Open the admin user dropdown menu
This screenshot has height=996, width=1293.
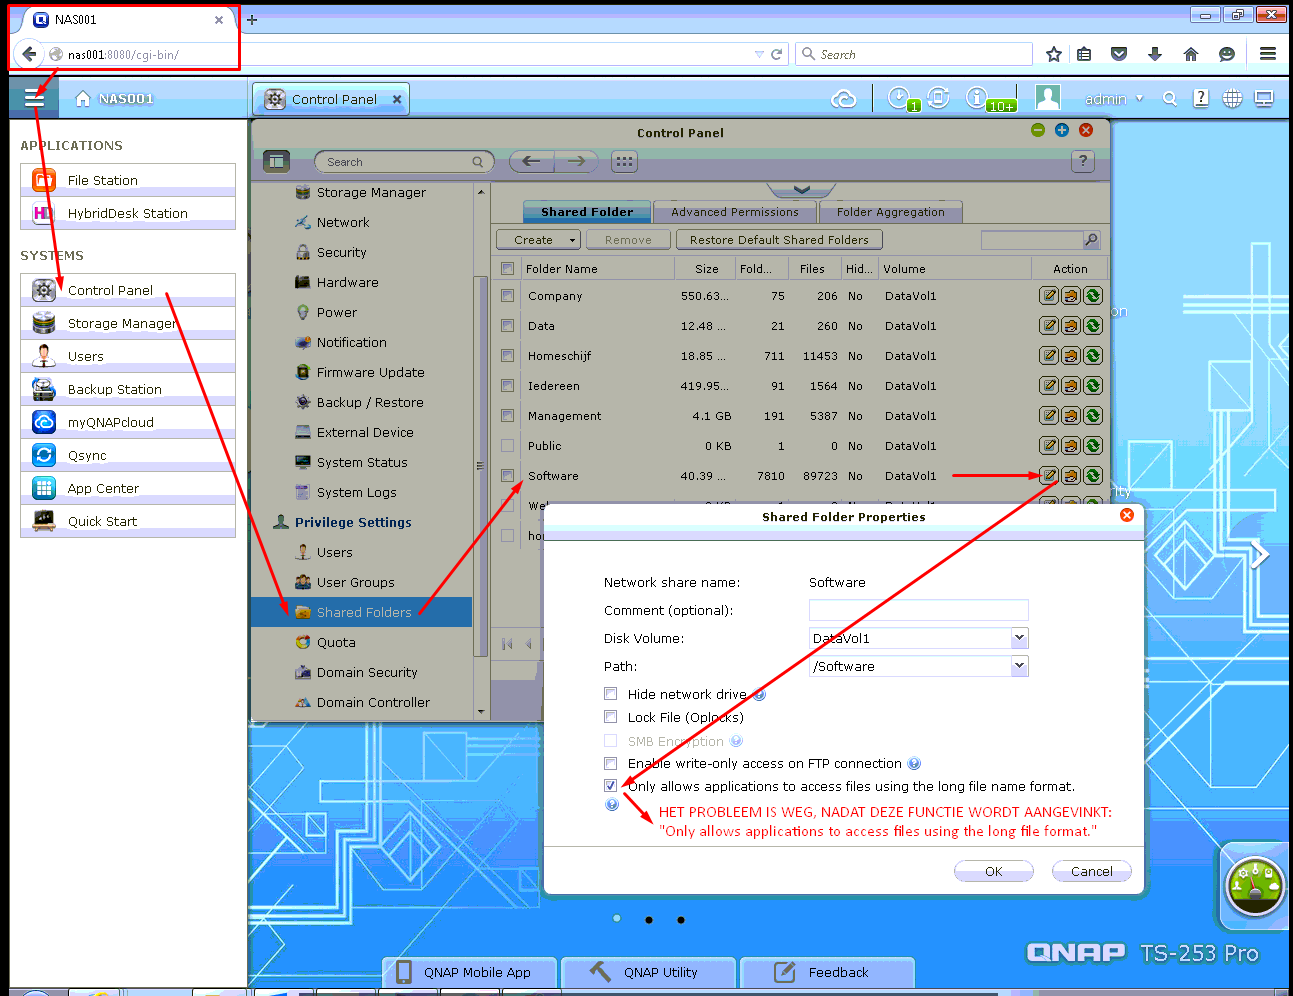pyautogui.click(x=1139, y=99)
